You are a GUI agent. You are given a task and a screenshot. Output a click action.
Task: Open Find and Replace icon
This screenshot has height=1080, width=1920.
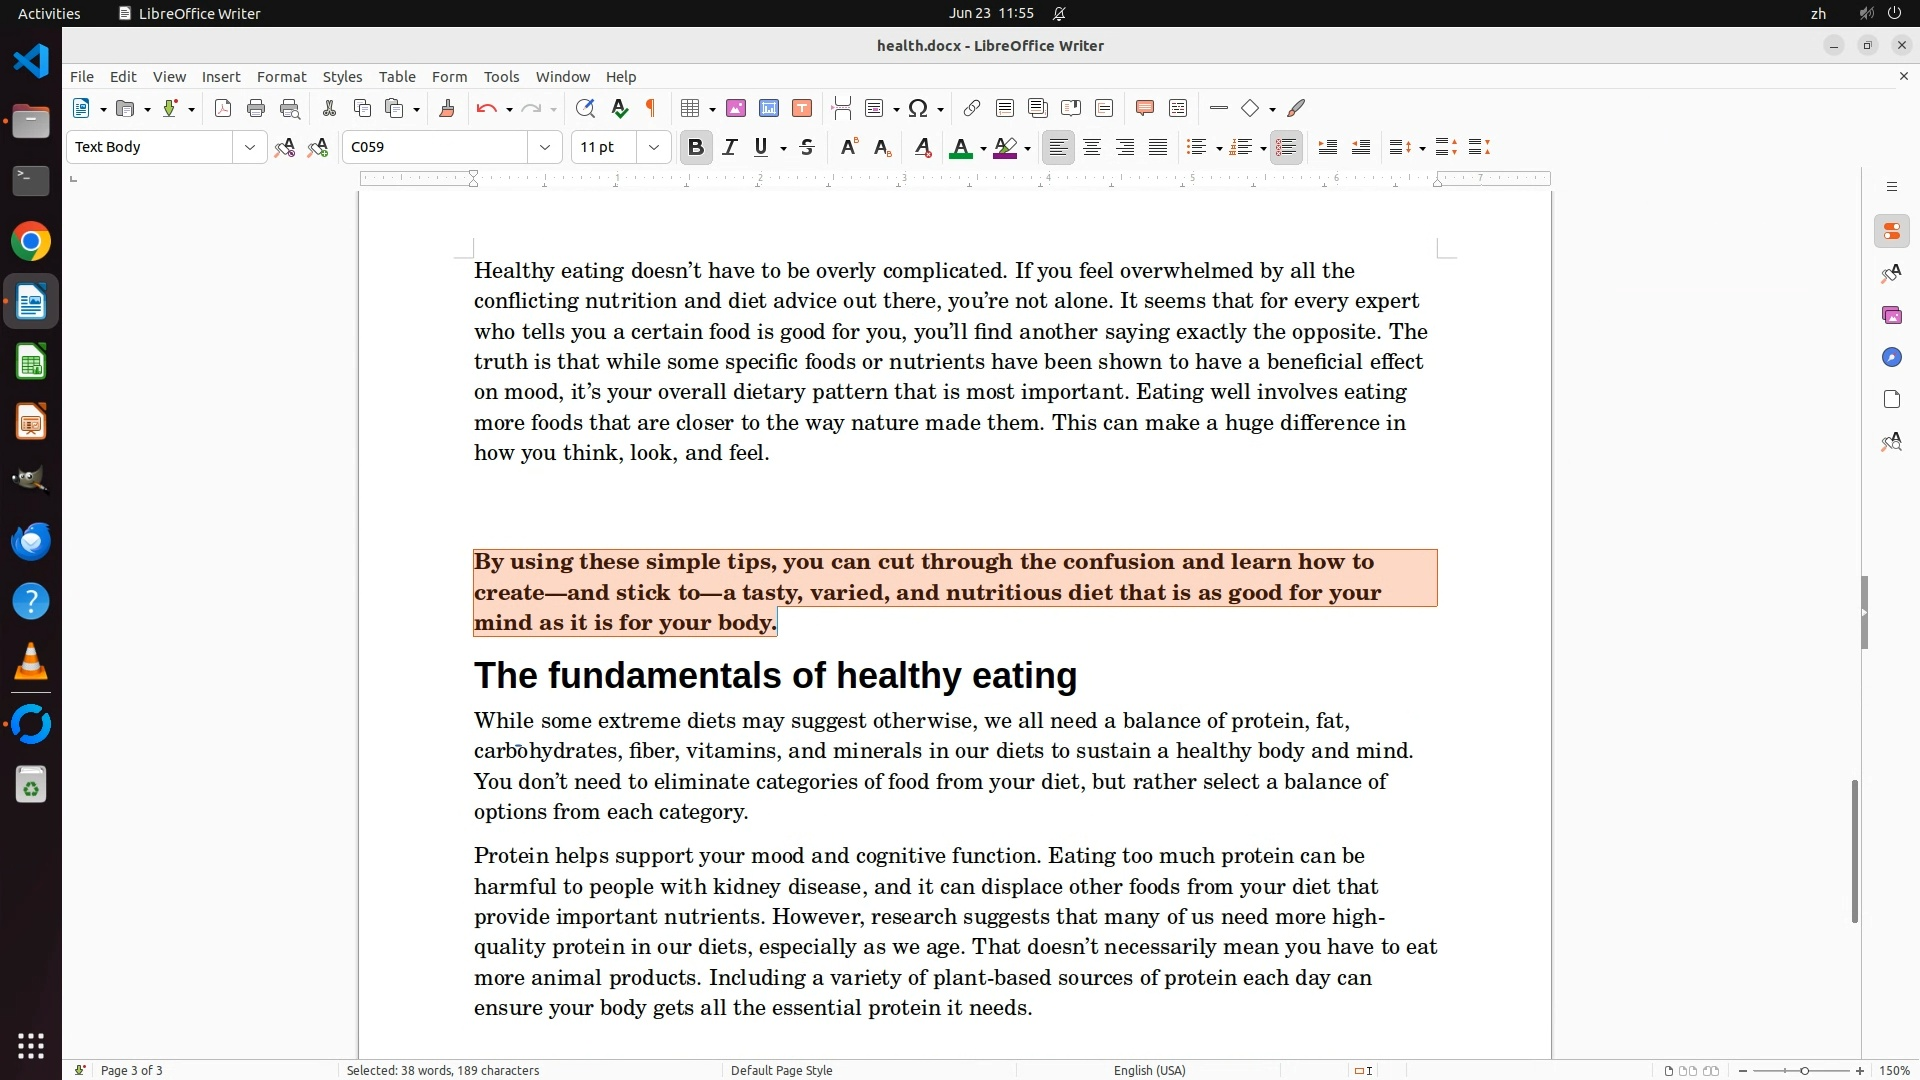585,109
